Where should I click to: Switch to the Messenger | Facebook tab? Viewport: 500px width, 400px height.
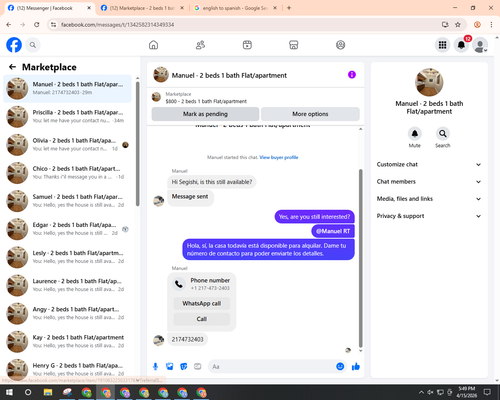tap(49, 8)
